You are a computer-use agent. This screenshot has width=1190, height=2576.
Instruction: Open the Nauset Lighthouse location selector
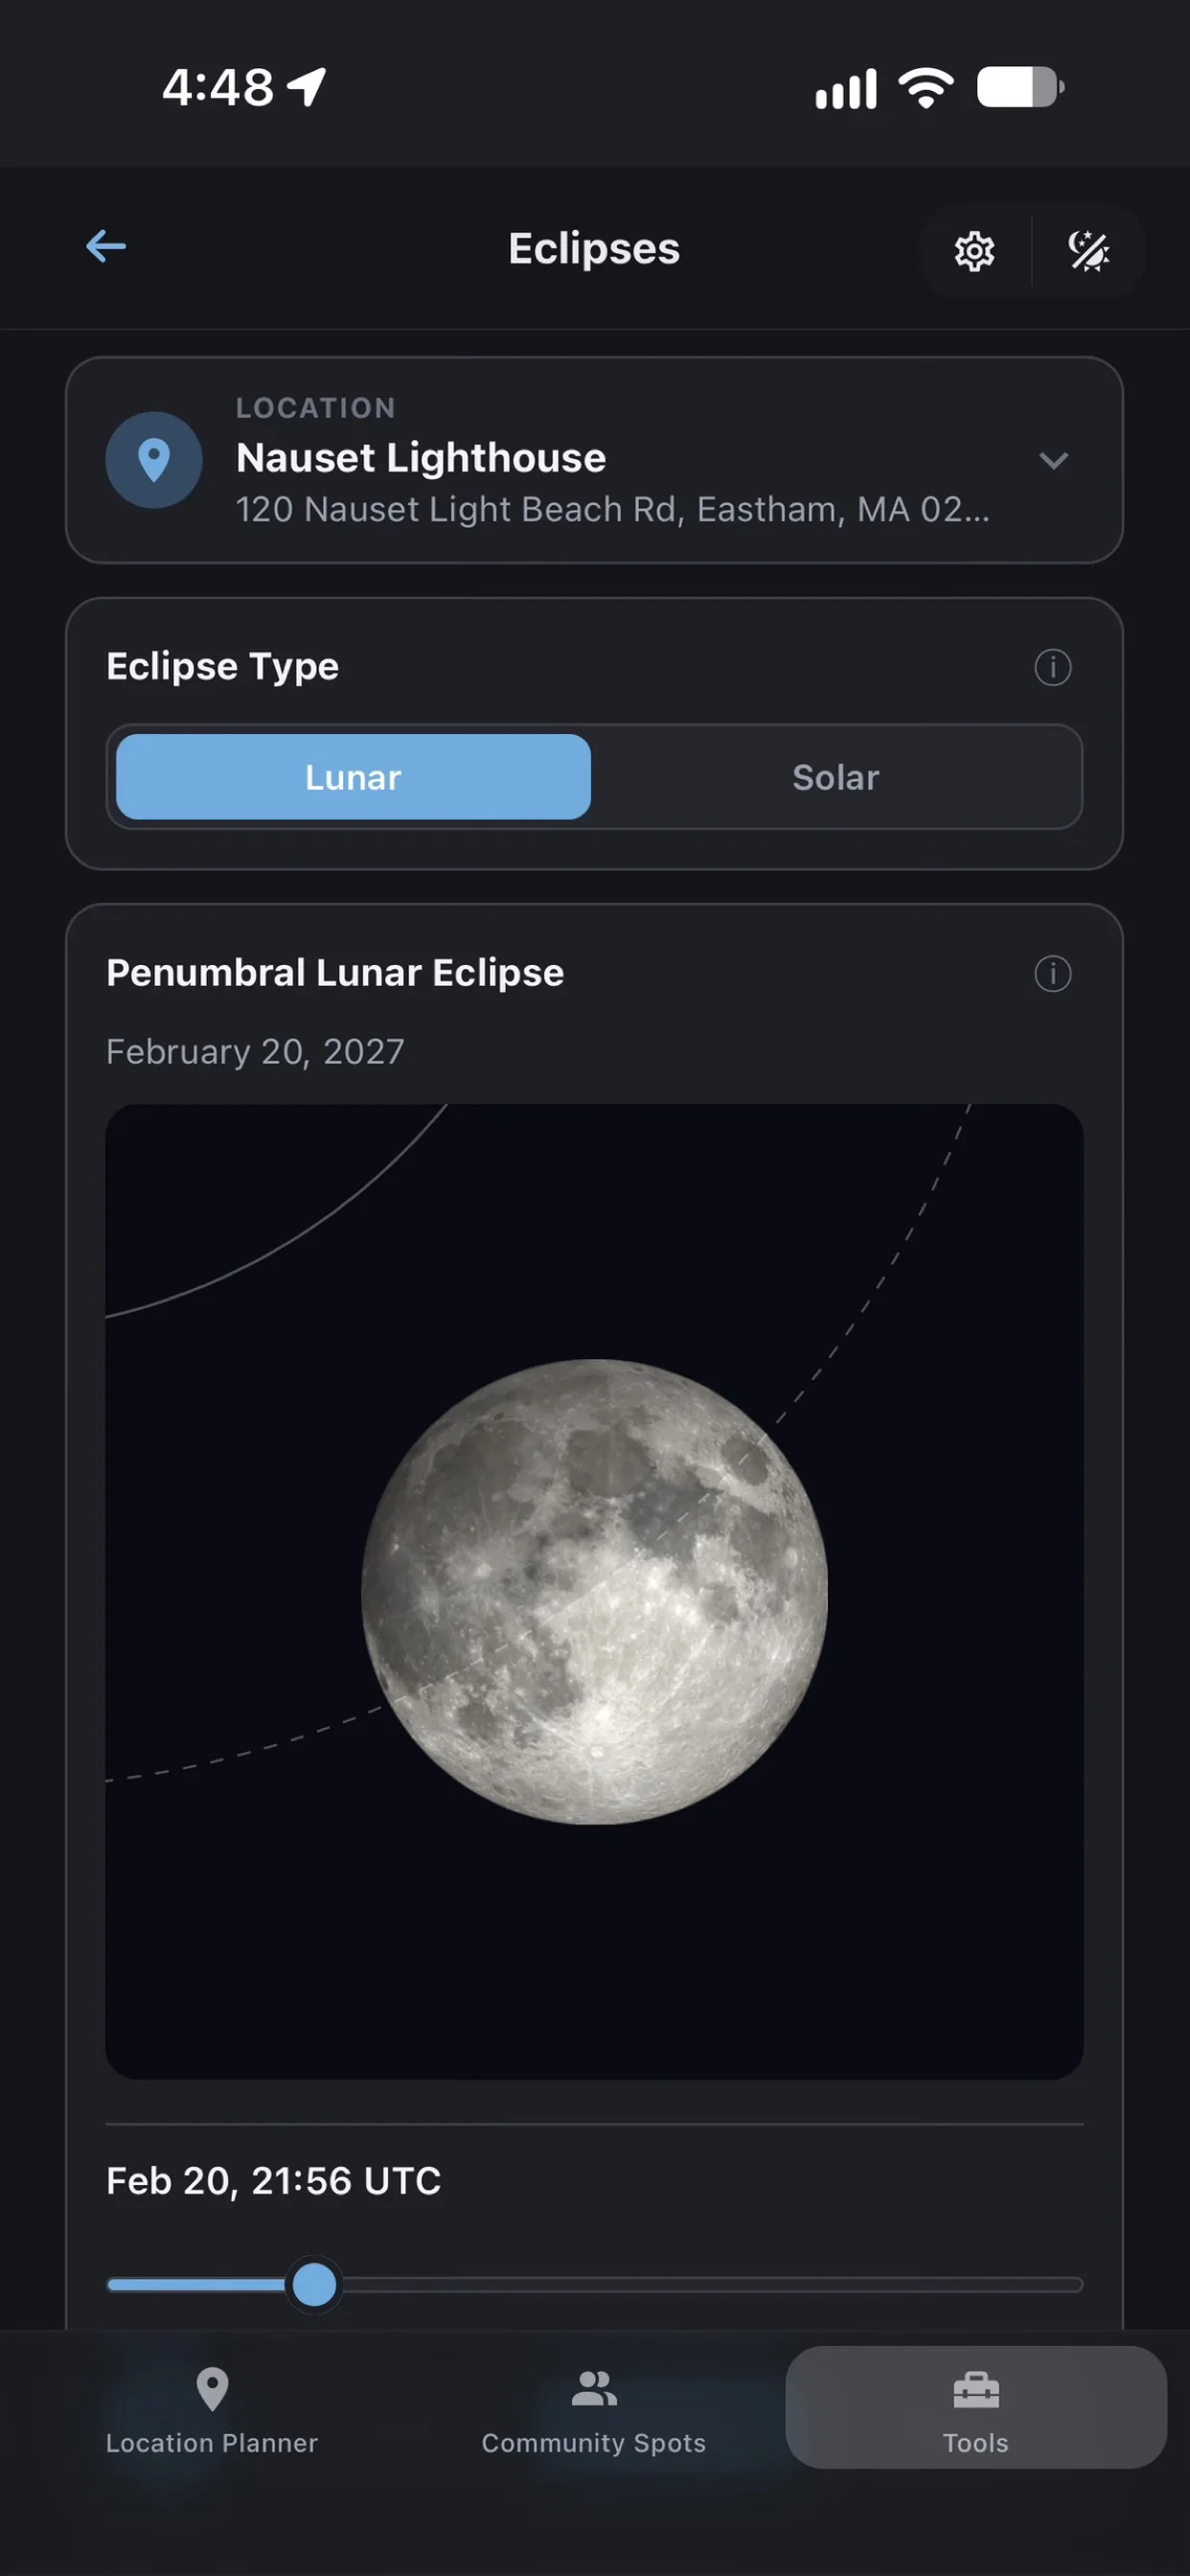tap(594, 460)
